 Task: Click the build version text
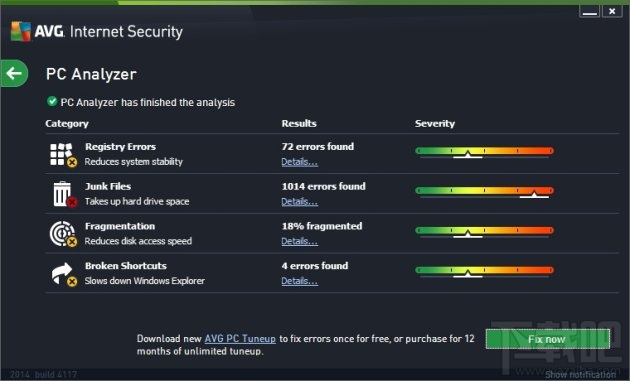43,375
